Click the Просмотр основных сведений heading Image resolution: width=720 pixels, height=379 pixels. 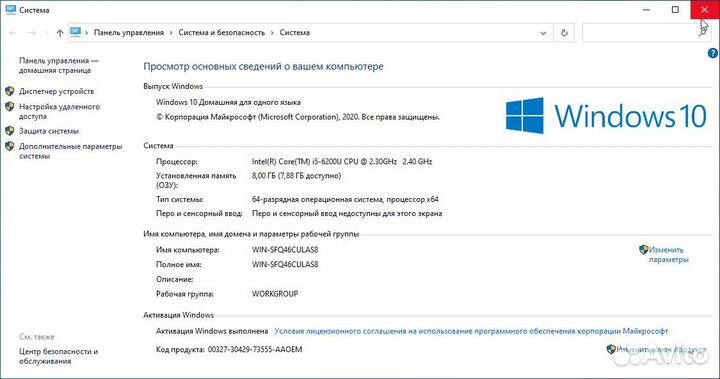(x=263, y=67)
